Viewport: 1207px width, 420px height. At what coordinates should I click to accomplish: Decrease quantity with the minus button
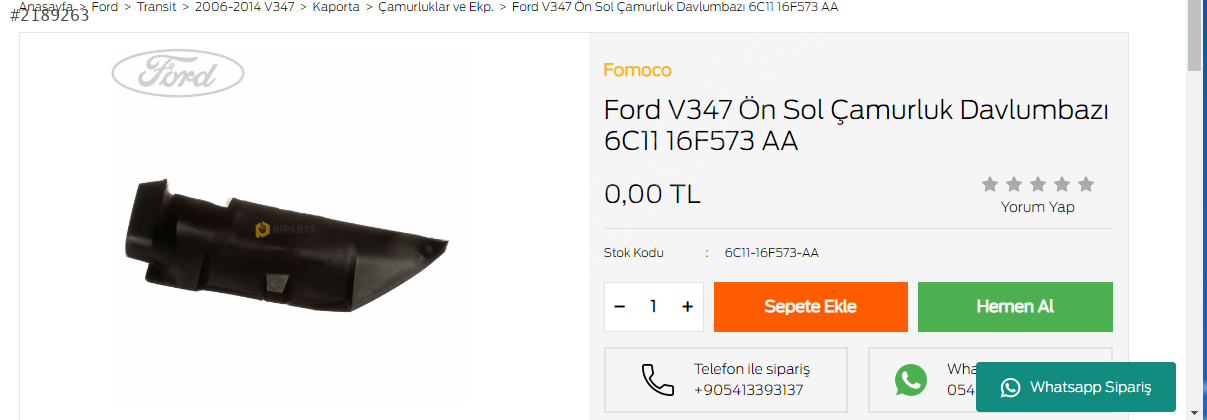pos(620,307)
